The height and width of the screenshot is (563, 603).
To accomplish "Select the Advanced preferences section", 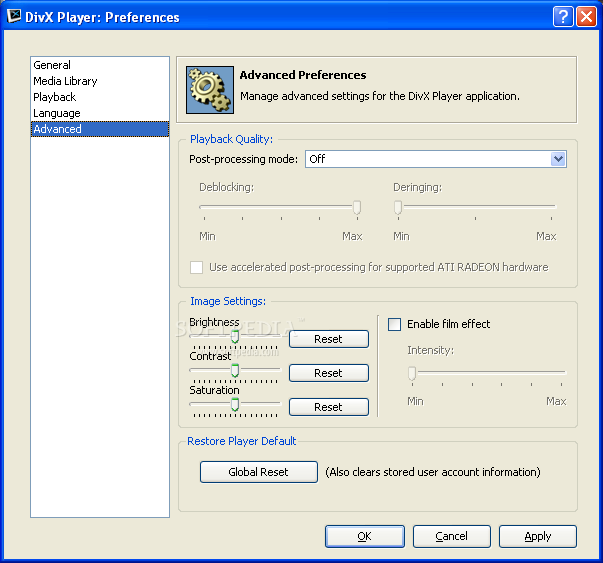I will 100,129.
